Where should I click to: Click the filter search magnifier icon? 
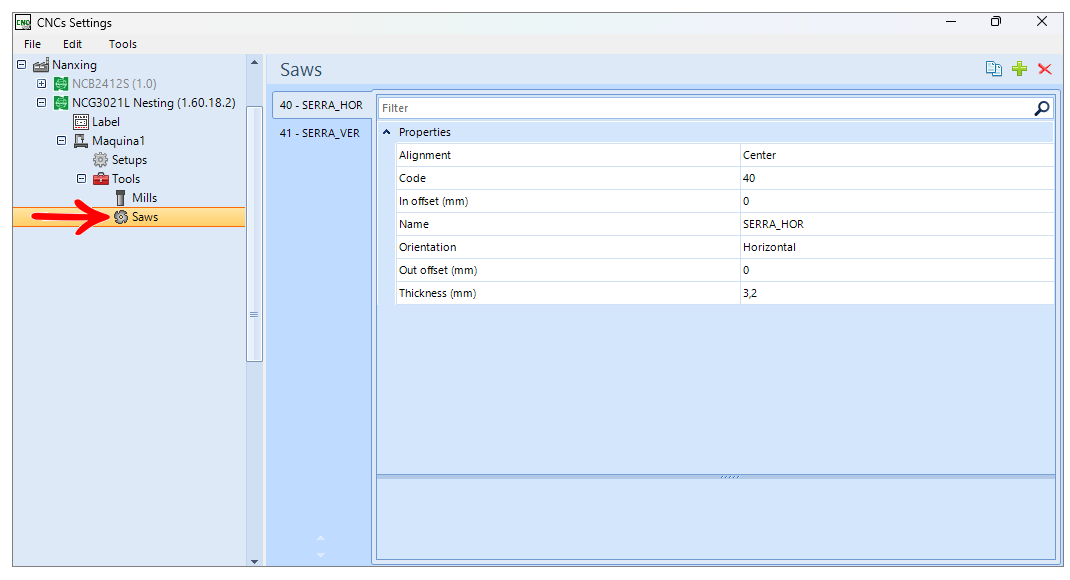coord(1041,108)
